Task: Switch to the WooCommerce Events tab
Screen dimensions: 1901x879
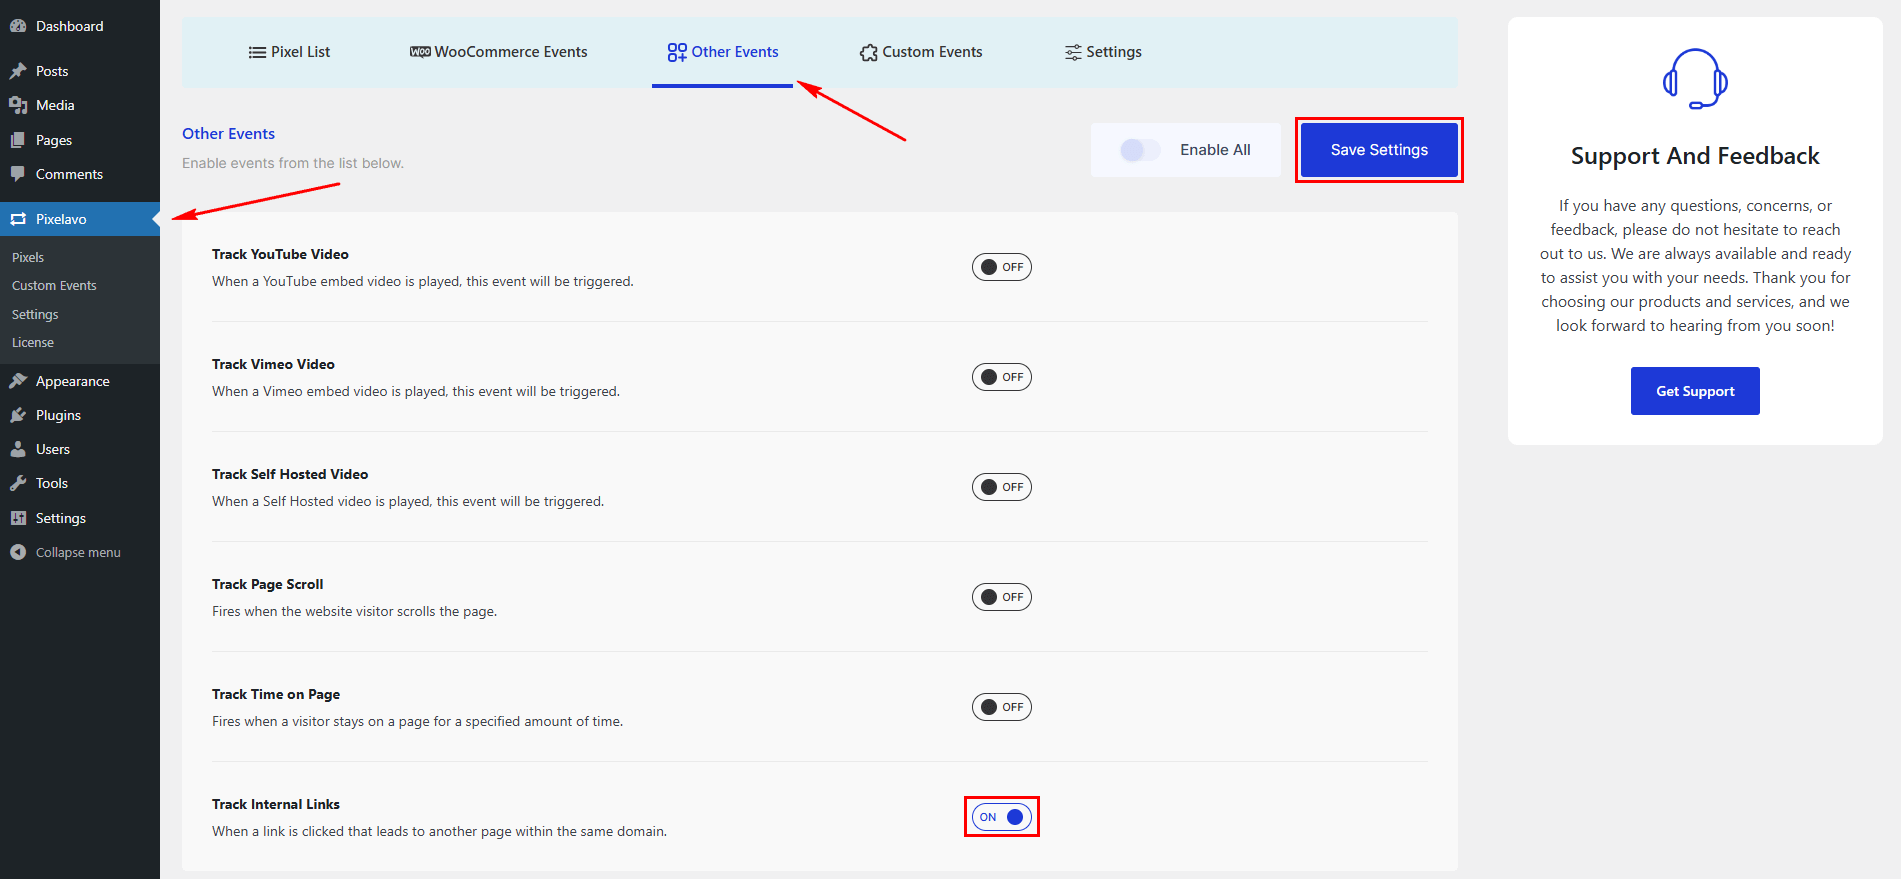Action: [x=499, y=52]
